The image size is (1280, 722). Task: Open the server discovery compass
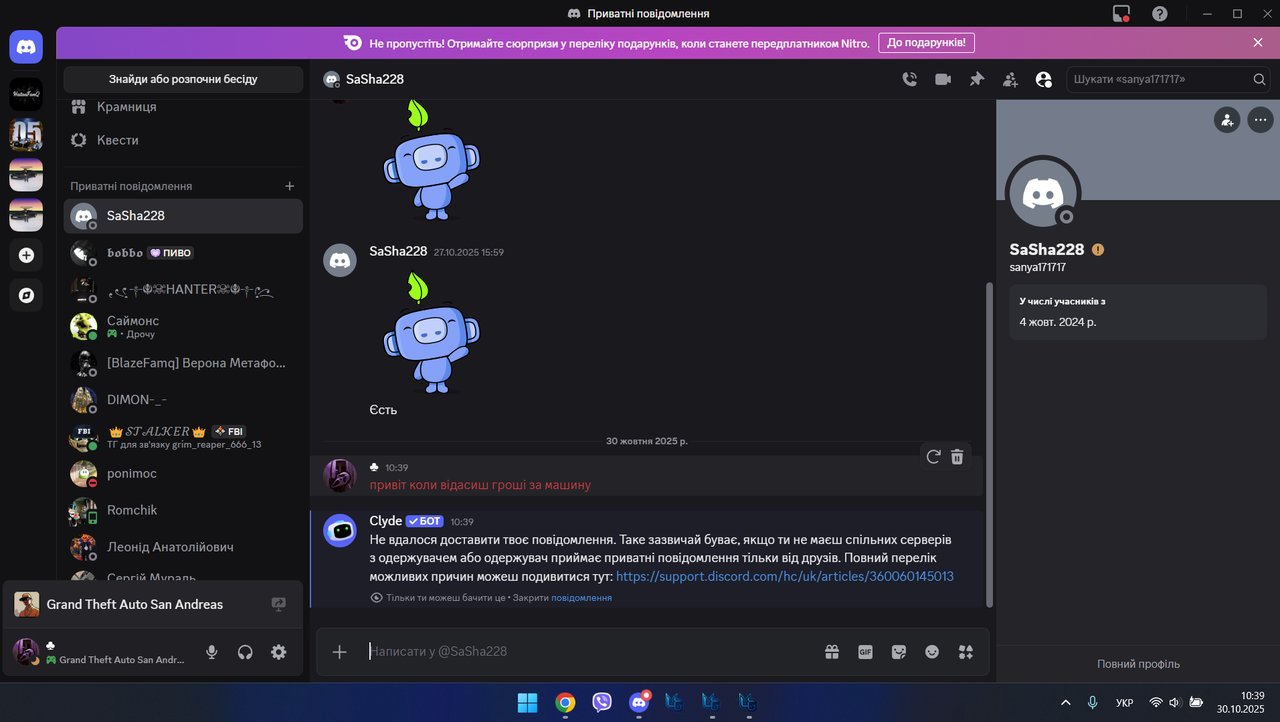point(26,295)
